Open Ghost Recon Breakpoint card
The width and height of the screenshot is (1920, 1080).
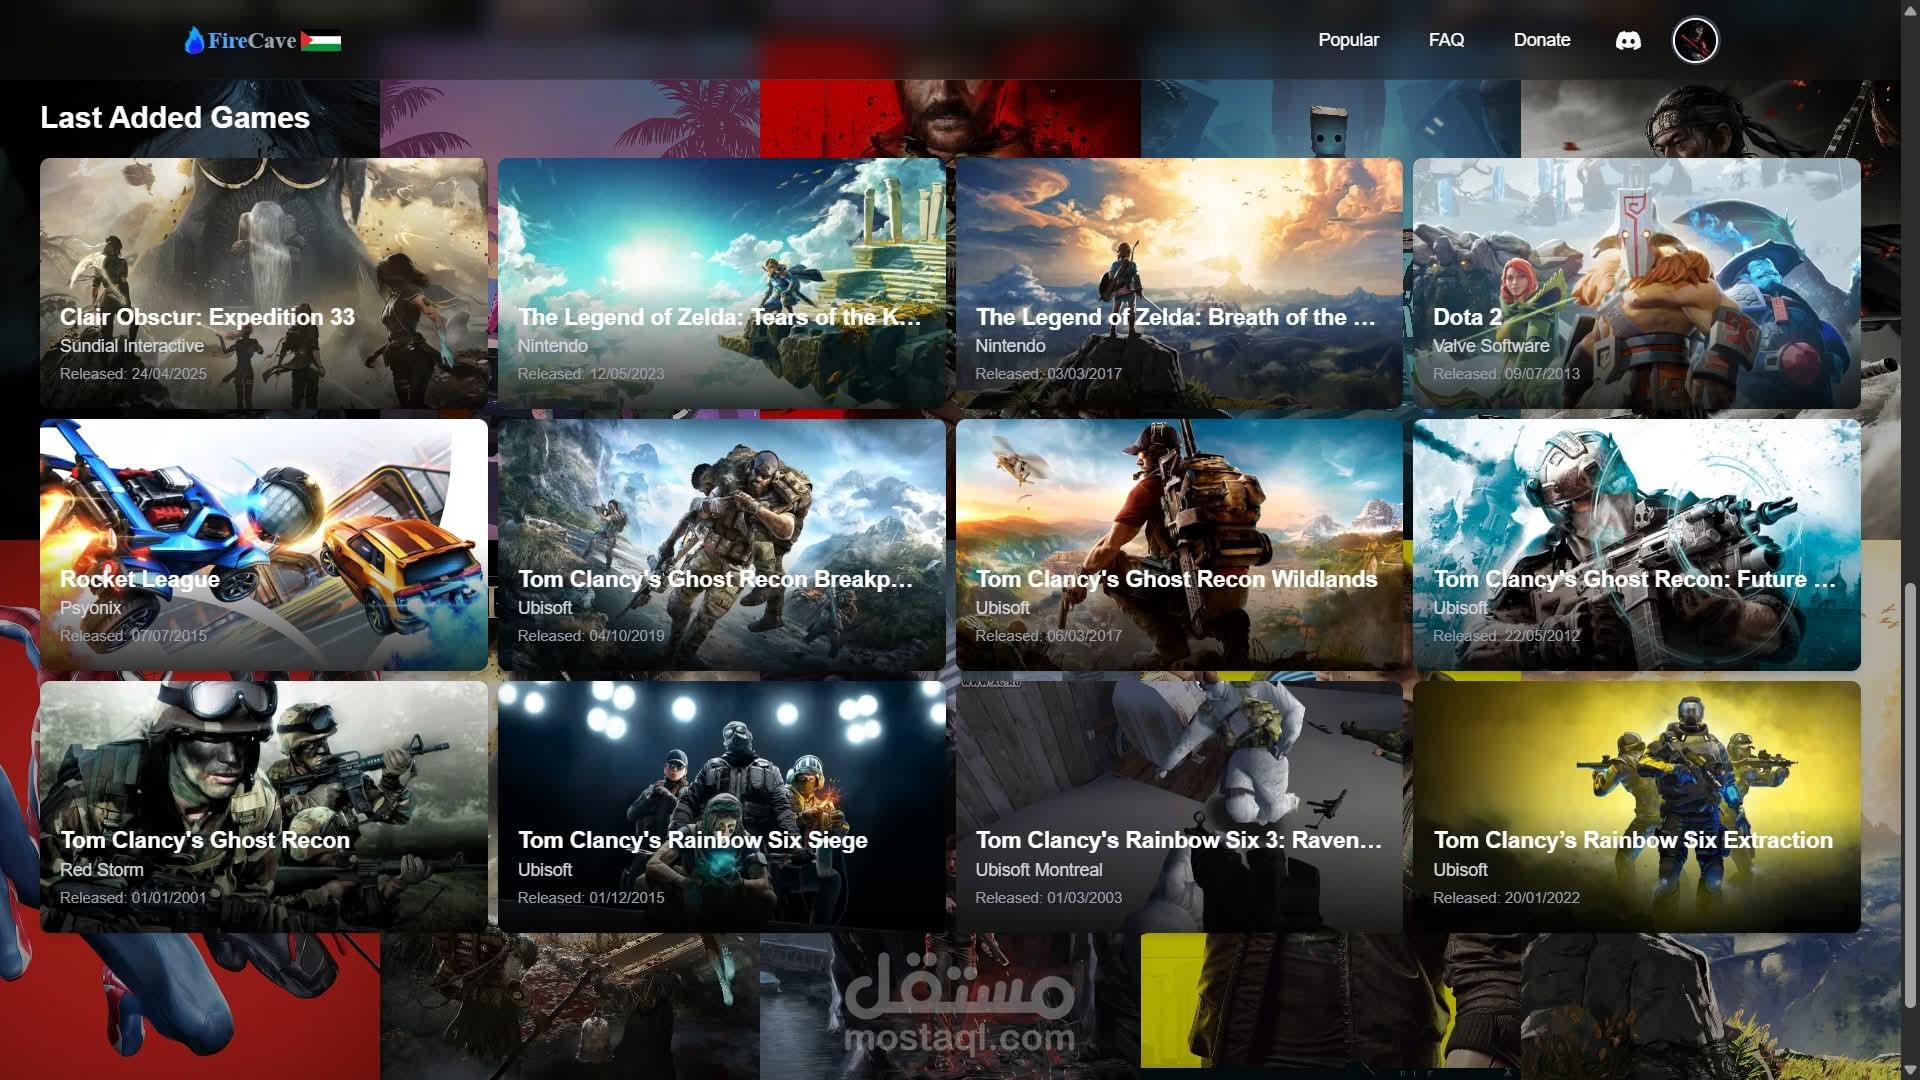721,545
